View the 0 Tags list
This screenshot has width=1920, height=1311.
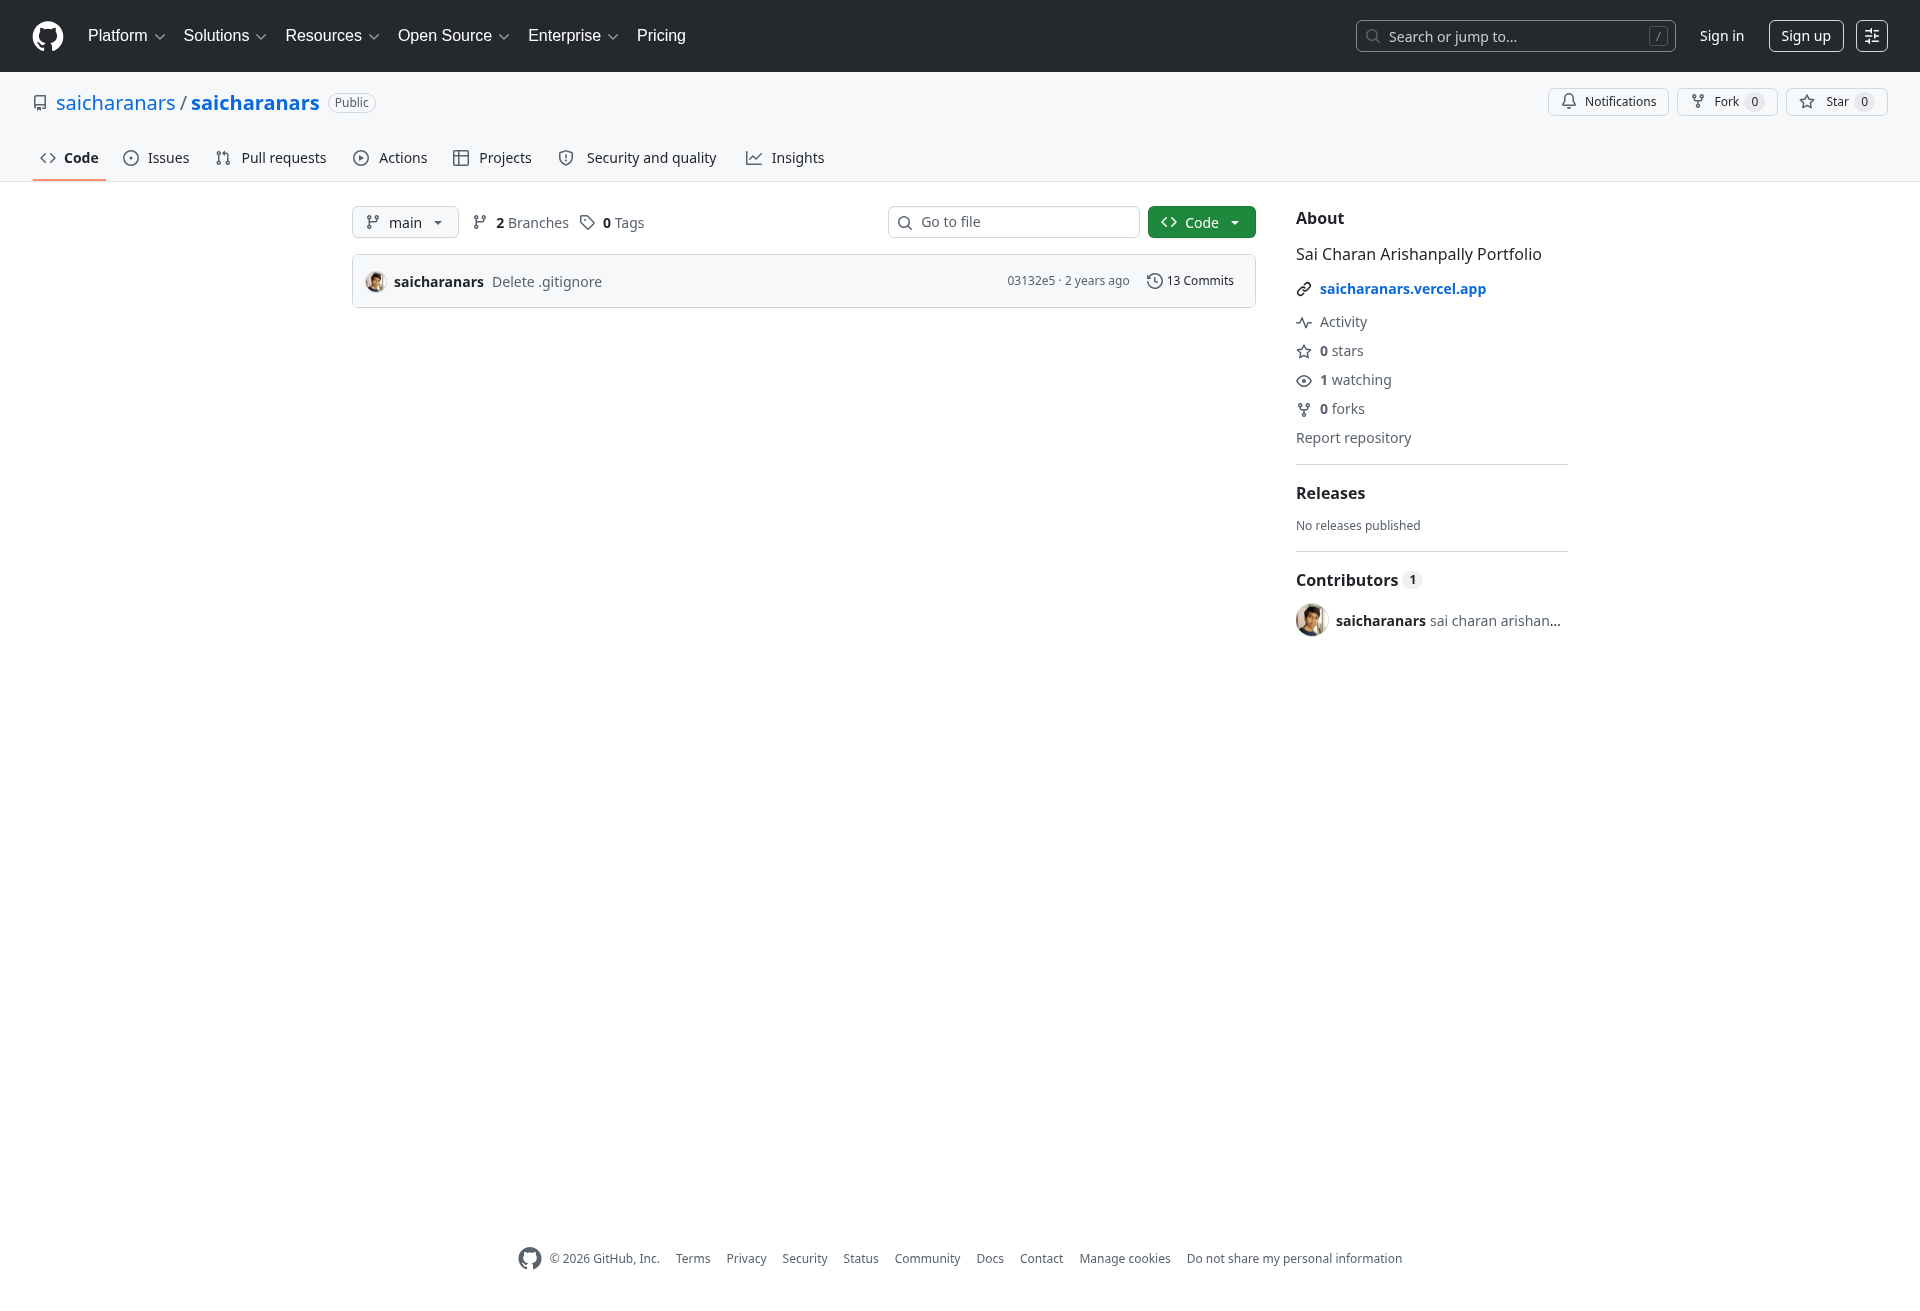(612, 223)
